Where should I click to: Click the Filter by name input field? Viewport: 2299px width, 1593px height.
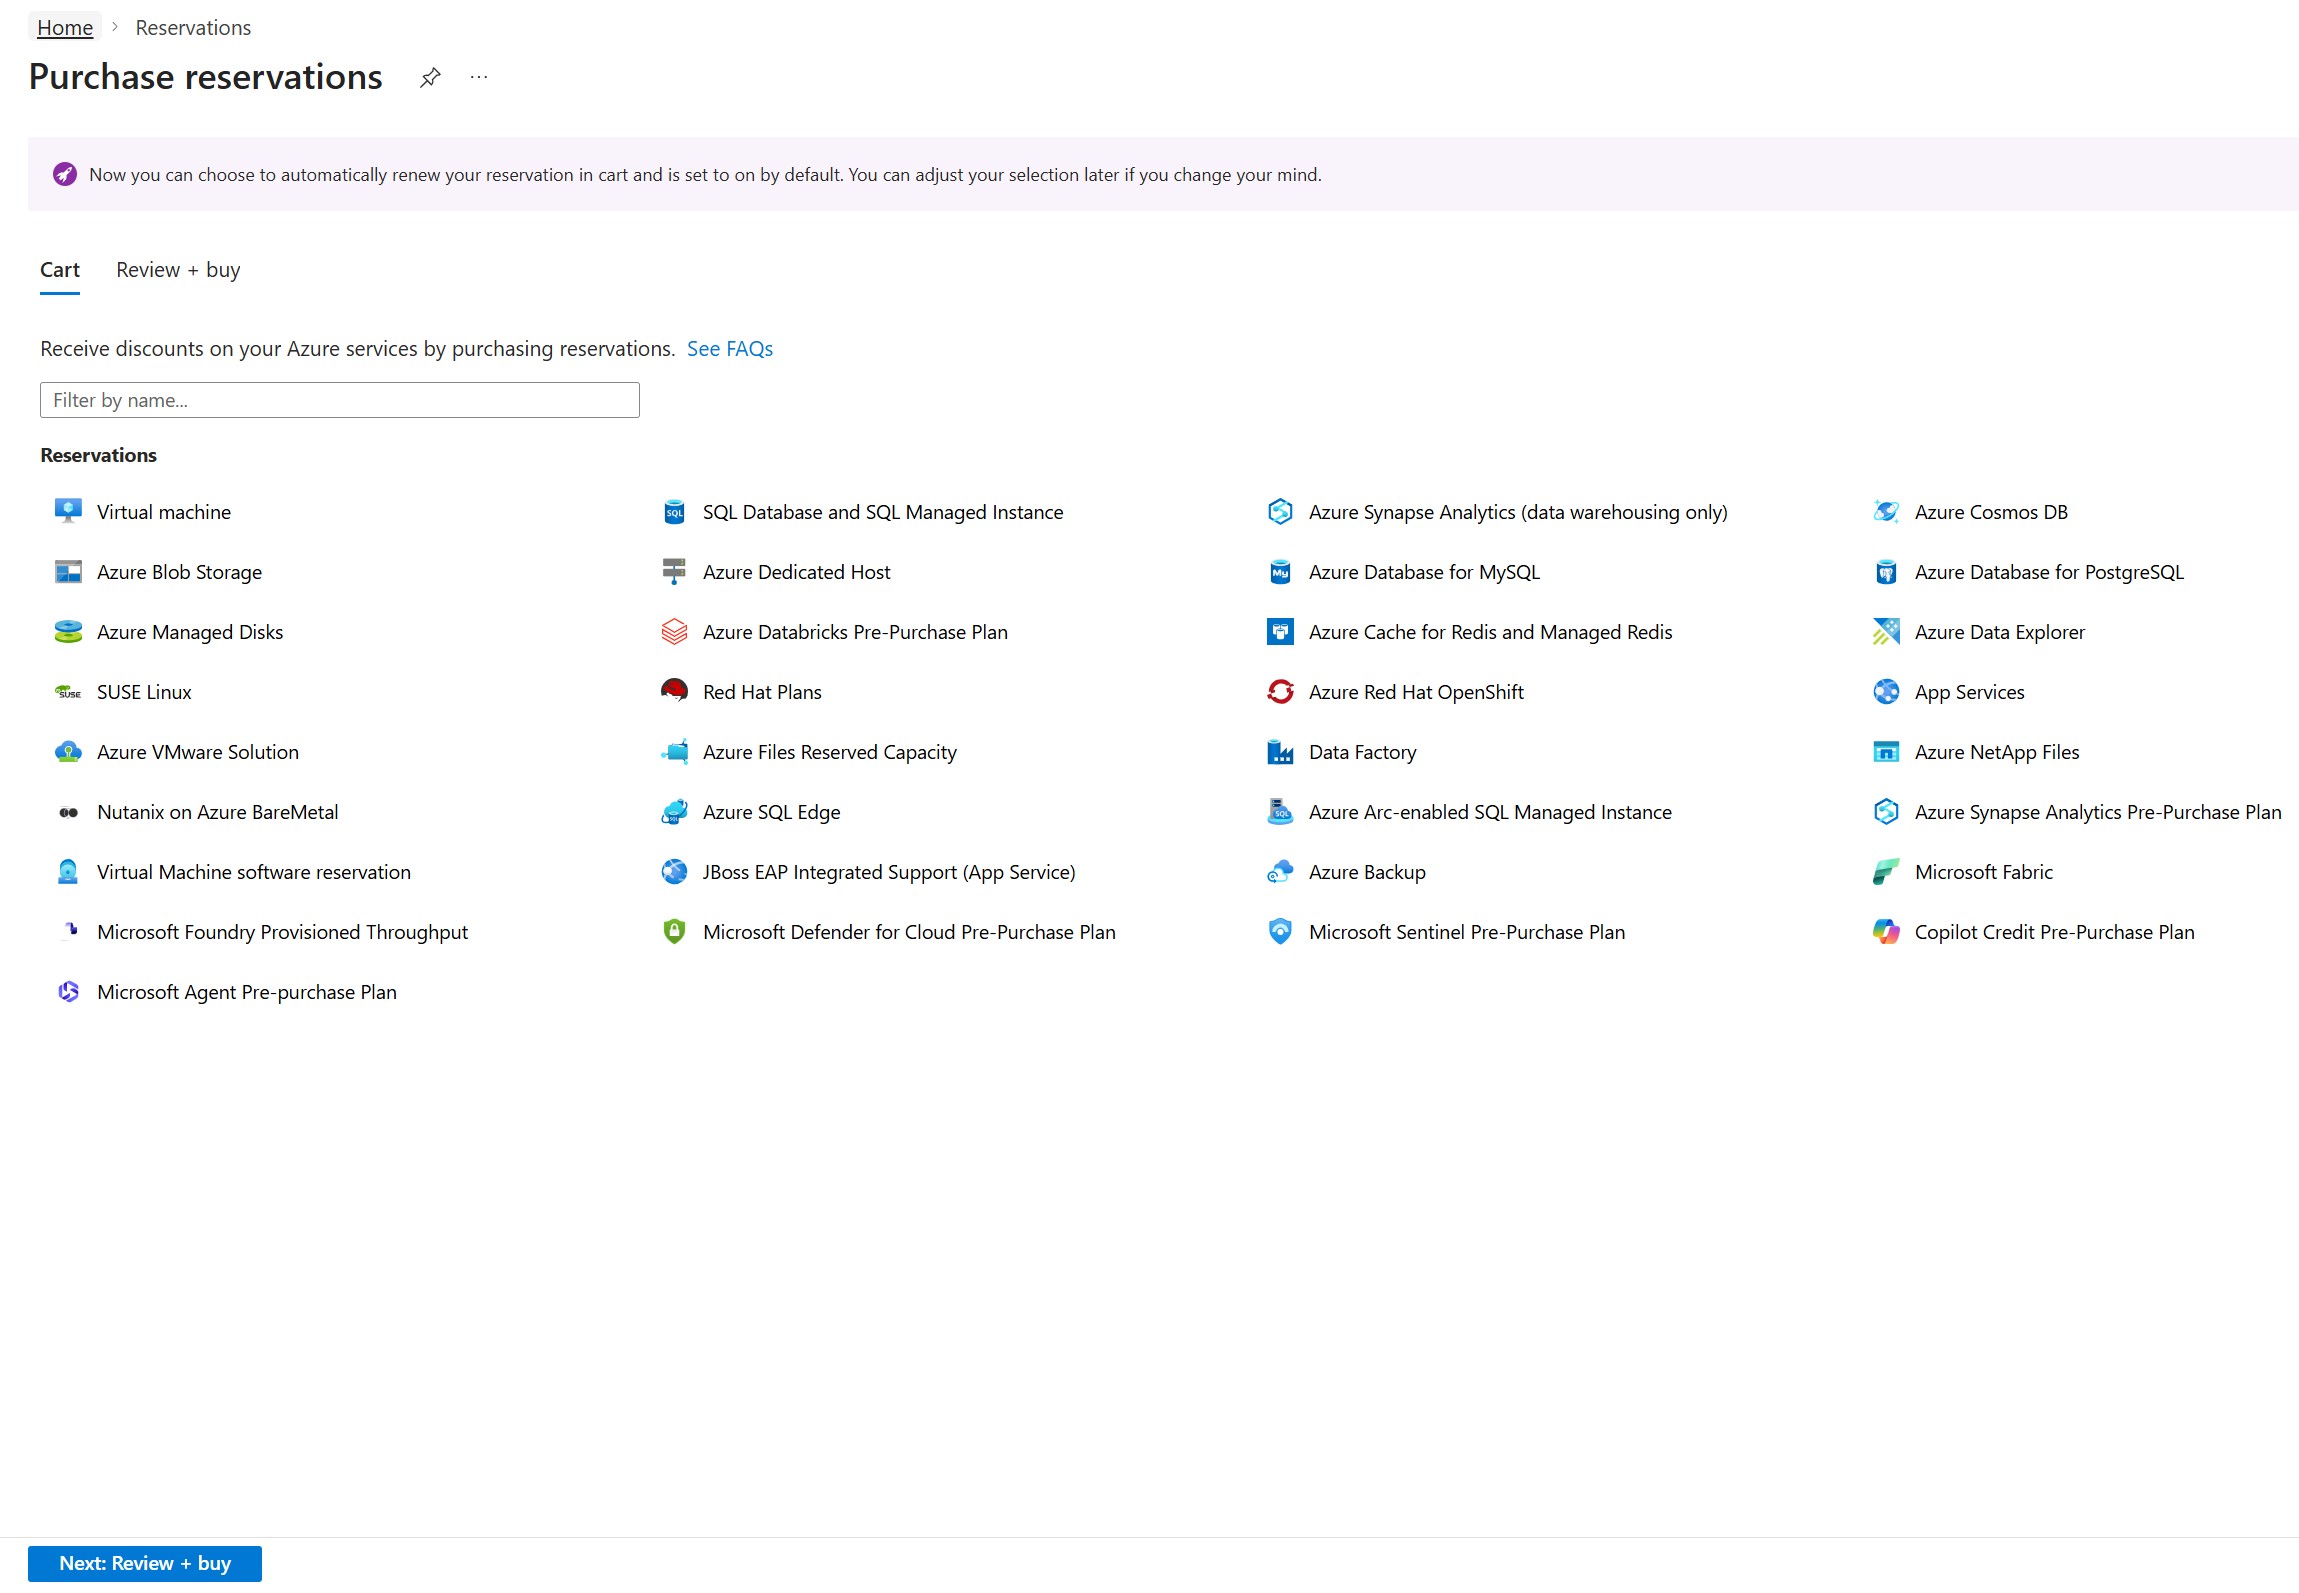pos(340,400)
